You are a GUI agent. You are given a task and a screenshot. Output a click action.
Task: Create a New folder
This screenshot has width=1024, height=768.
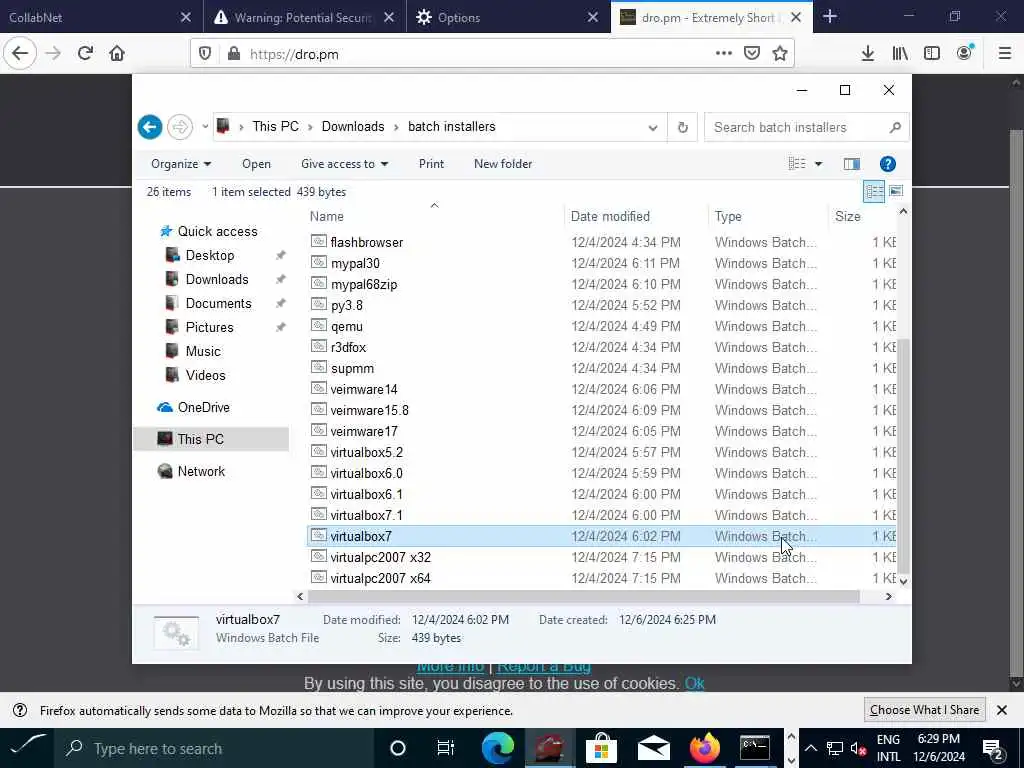503,164
